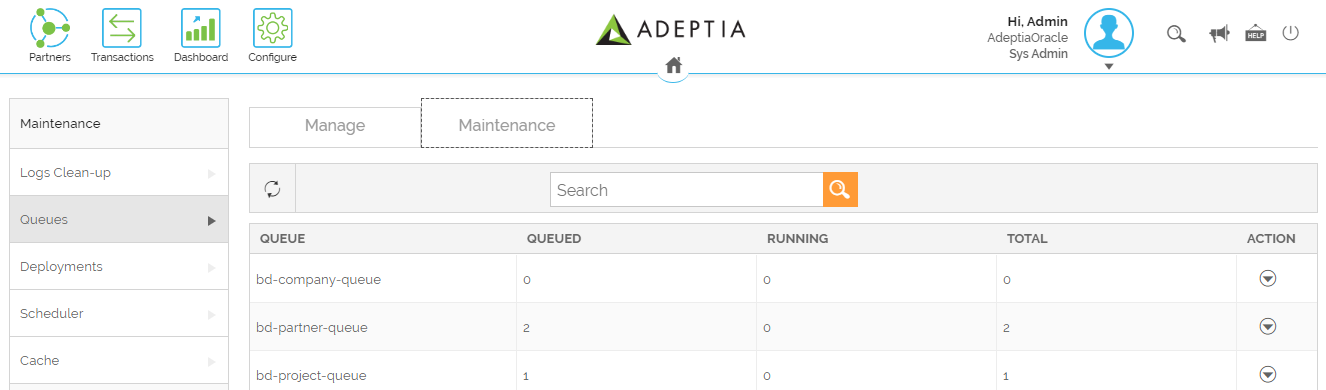Select Scheduler in the sidebar
Screen dimensions: 1326x390
[119, 313]
